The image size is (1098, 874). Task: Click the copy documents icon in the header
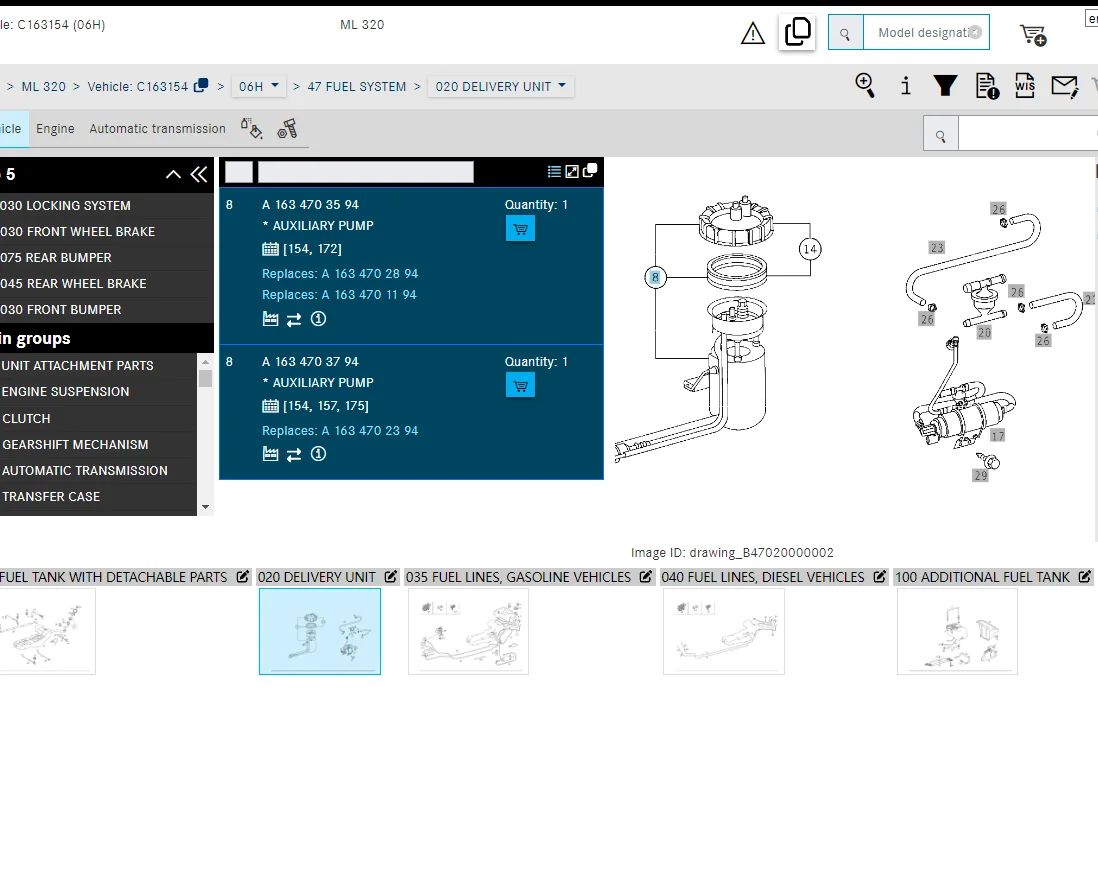click(797, 32)
